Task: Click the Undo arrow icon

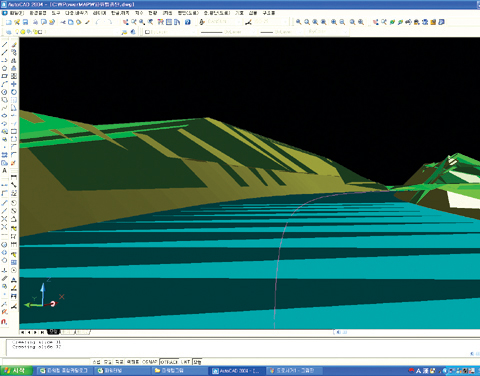Action: 97,22
